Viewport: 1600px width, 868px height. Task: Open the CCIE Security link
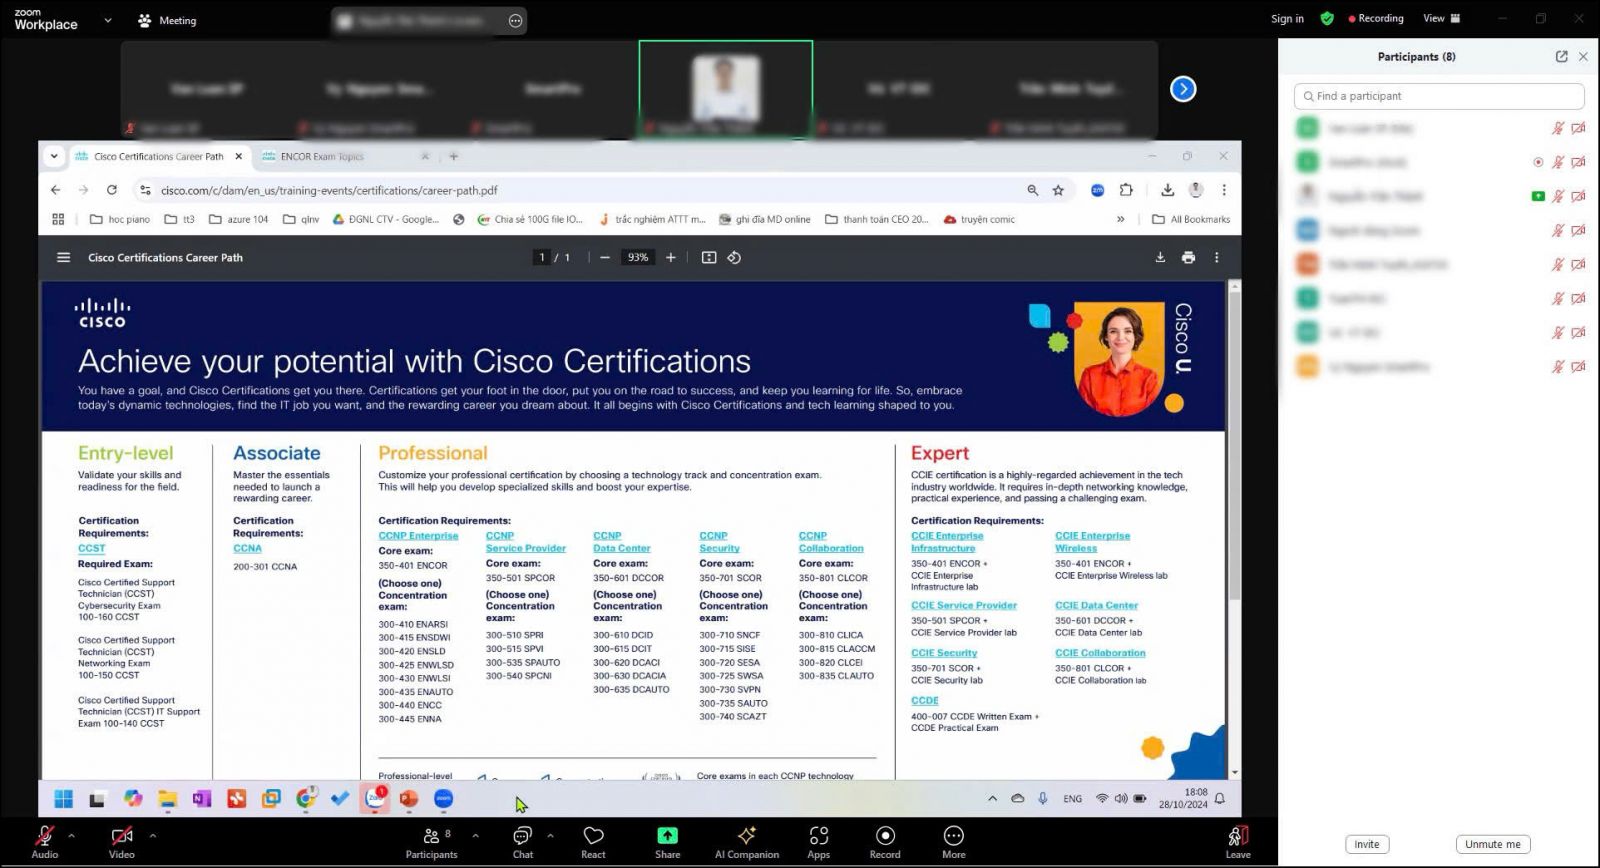pos(944,653)
